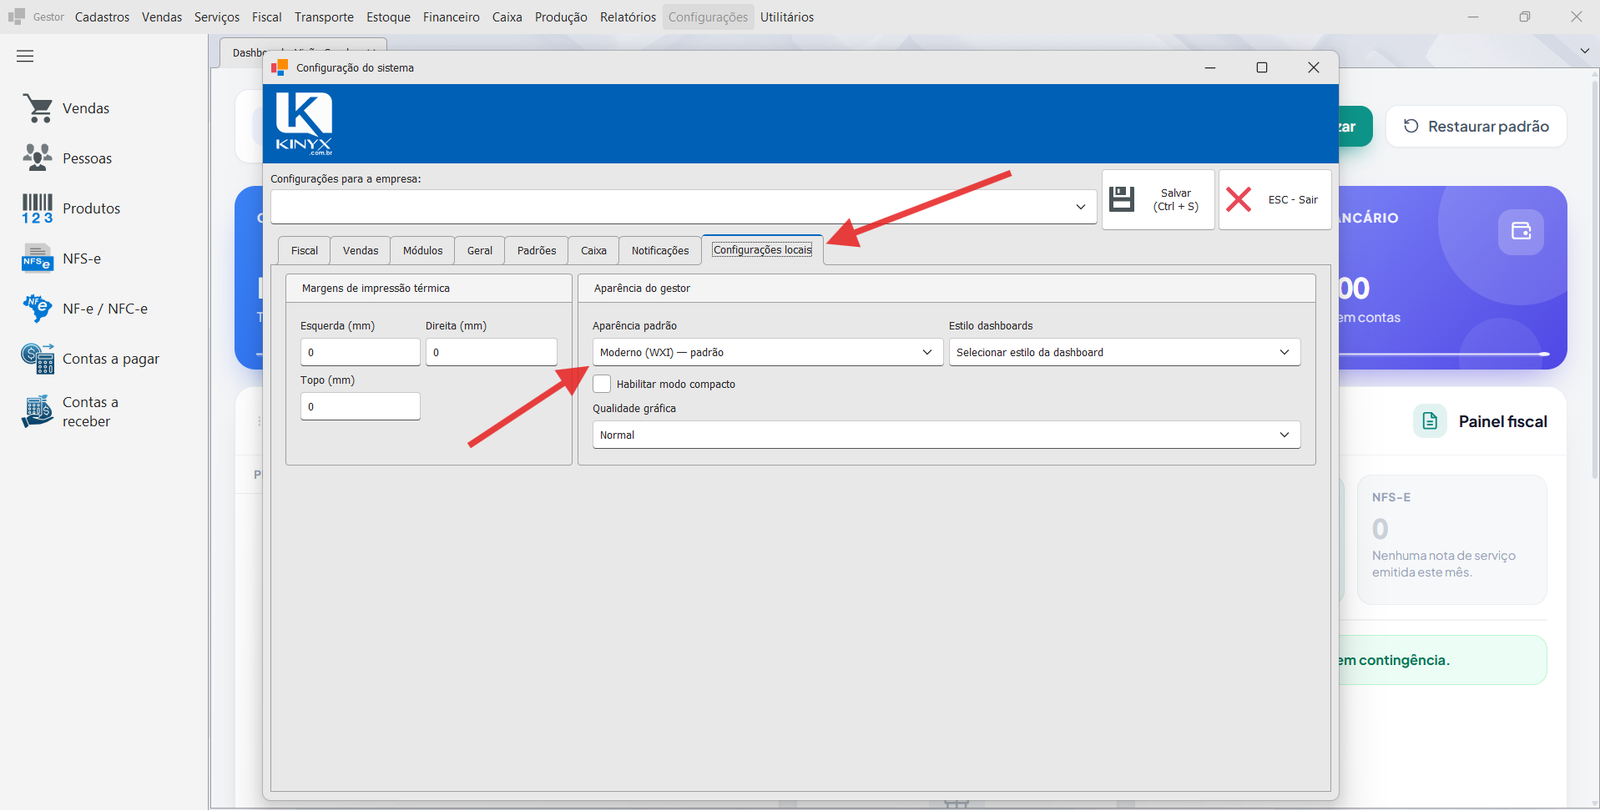The height and width of the screenshot is (810, 1600).
Task: Click the Gestor app icon in menu bar
Action: pyautogui.click(x=16, y=17)
